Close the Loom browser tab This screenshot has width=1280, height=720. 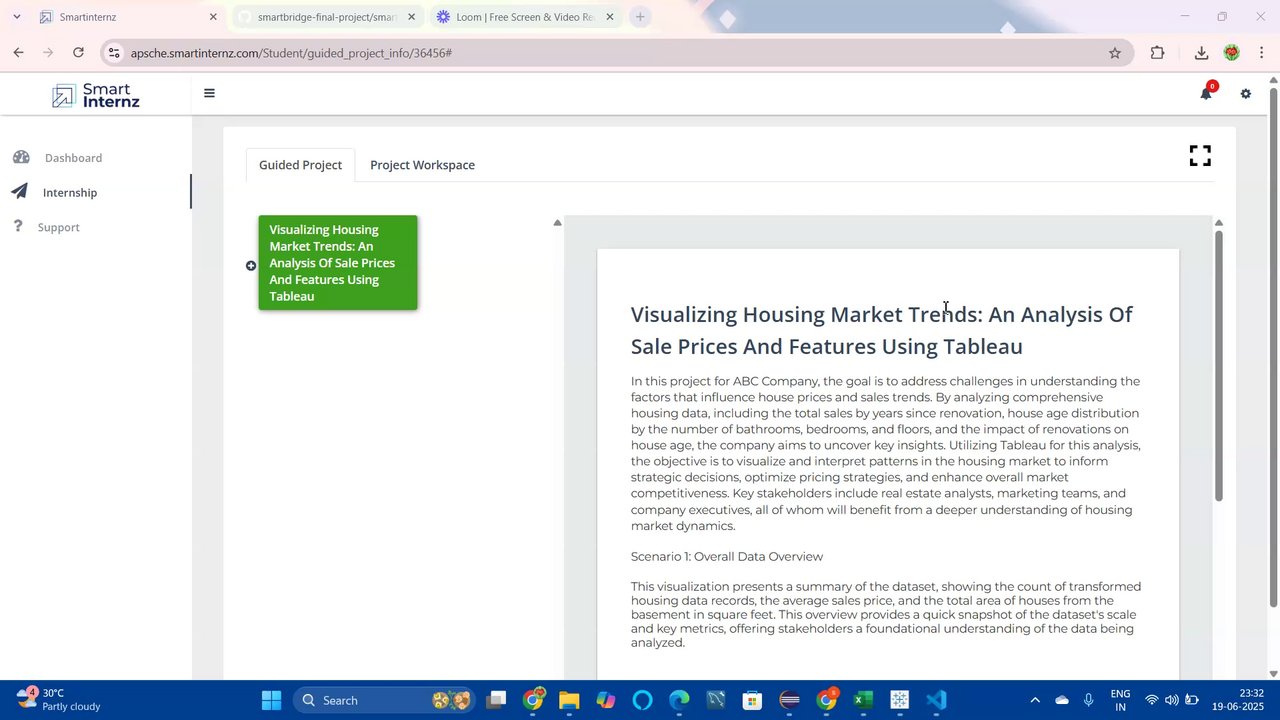tap(610, 17)
